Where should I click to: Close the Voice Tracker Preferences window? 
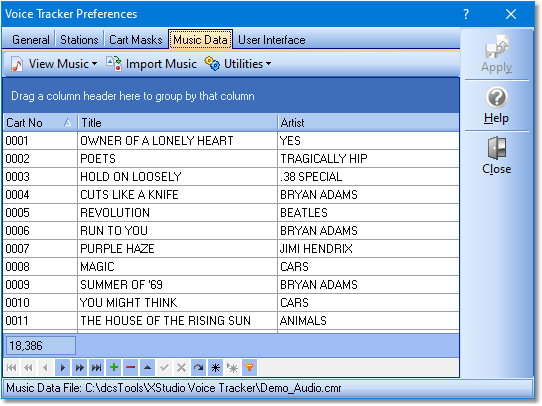point(511,14)
